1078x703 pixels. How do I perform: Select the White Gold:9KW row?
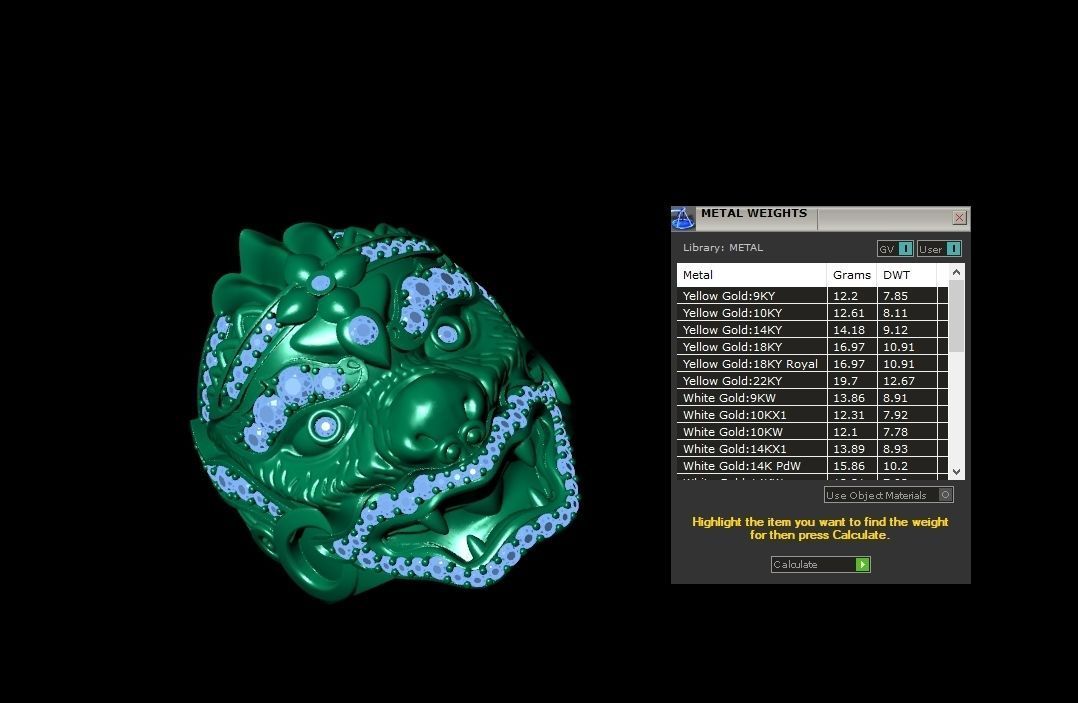(812, 398)
